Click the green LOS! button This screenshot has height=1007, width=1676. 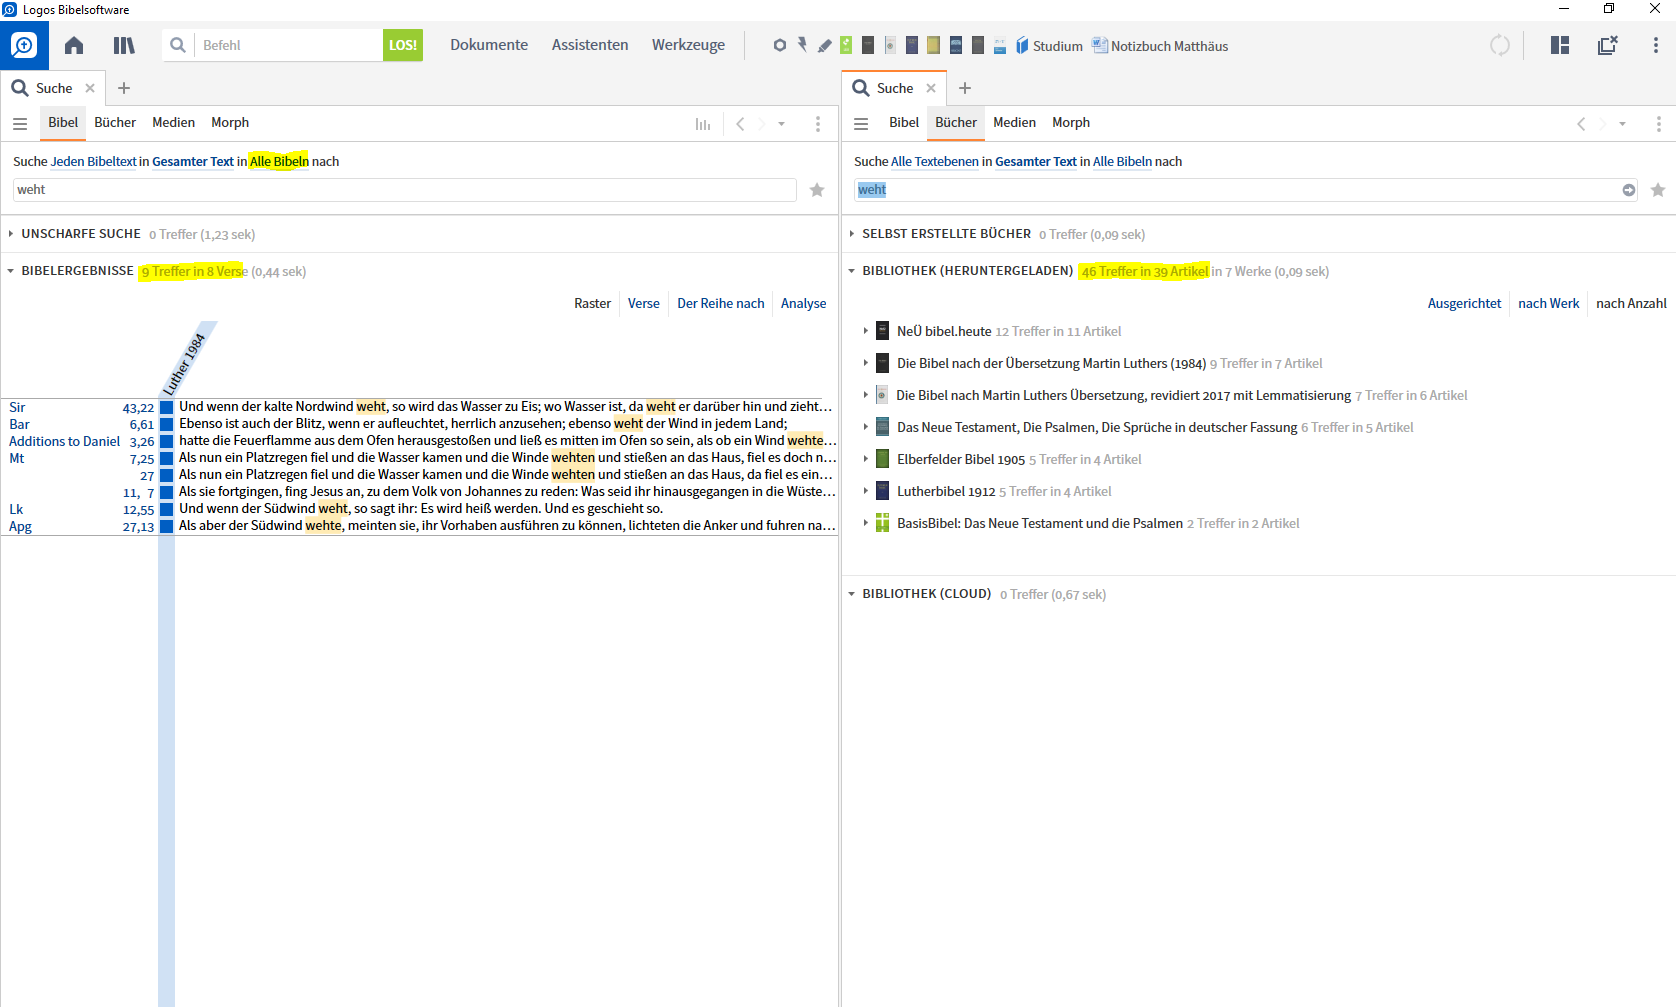click(403, 45)
